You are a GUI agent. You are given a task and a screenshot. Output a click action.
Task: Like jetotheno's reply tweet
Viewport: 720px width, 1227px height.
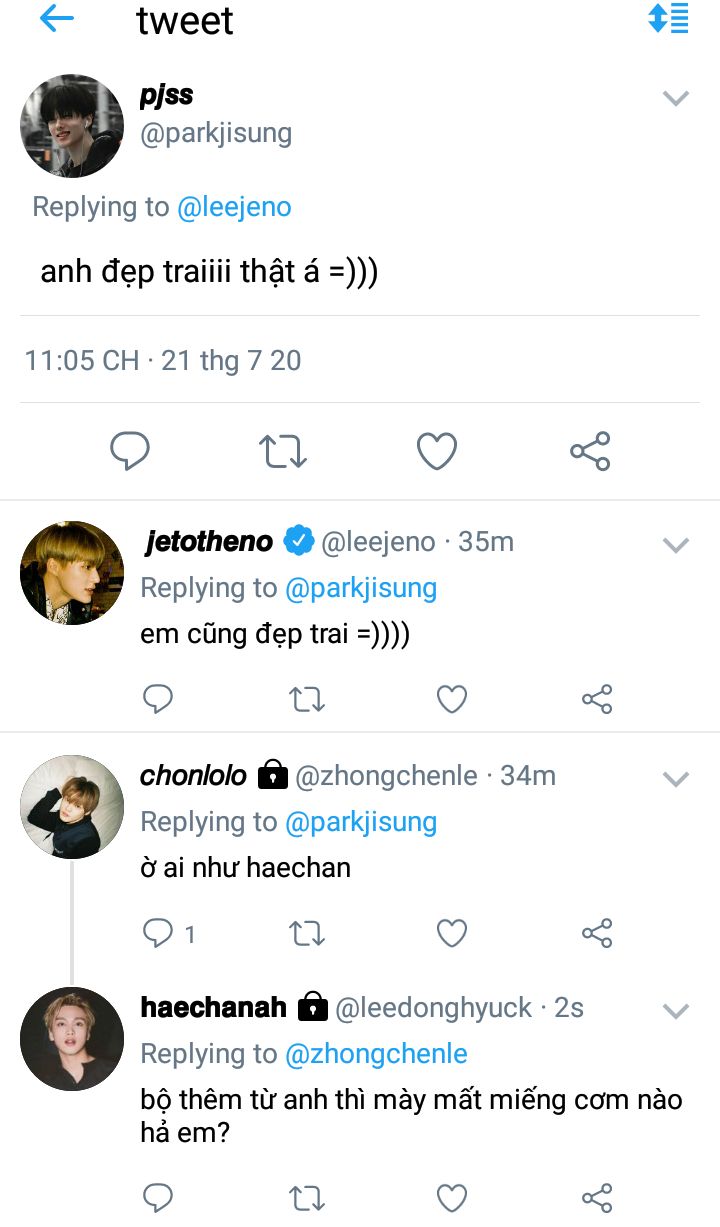(452, 699)
